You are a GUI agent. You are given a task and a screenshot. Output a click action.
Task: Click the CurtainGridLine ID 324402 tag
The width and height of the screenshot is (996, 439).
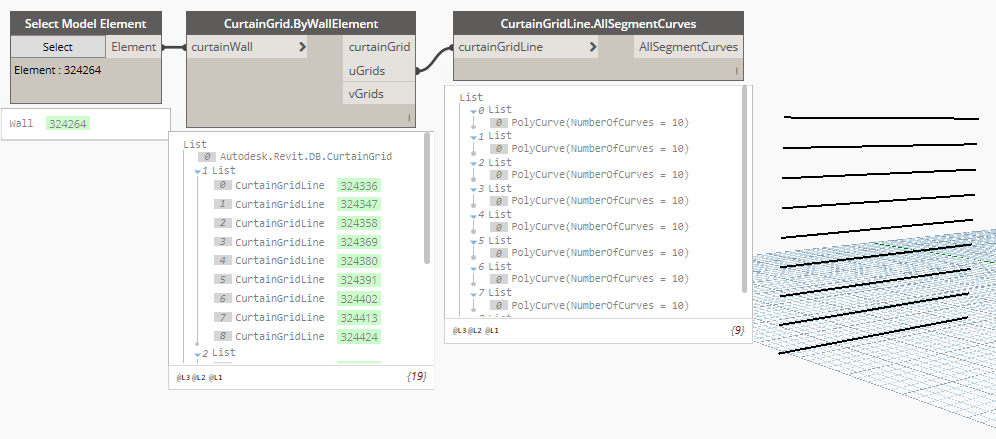click(x=358, y=298)
